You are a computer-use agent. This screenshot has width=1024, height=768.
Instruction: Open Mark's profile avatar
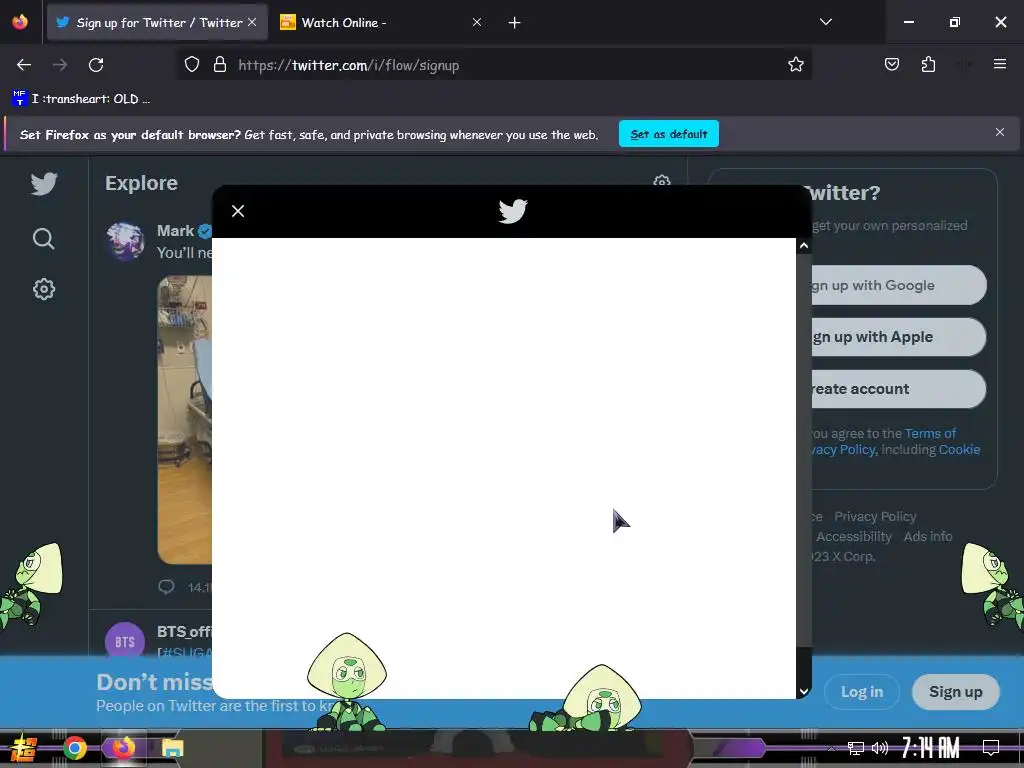(125, 241)
